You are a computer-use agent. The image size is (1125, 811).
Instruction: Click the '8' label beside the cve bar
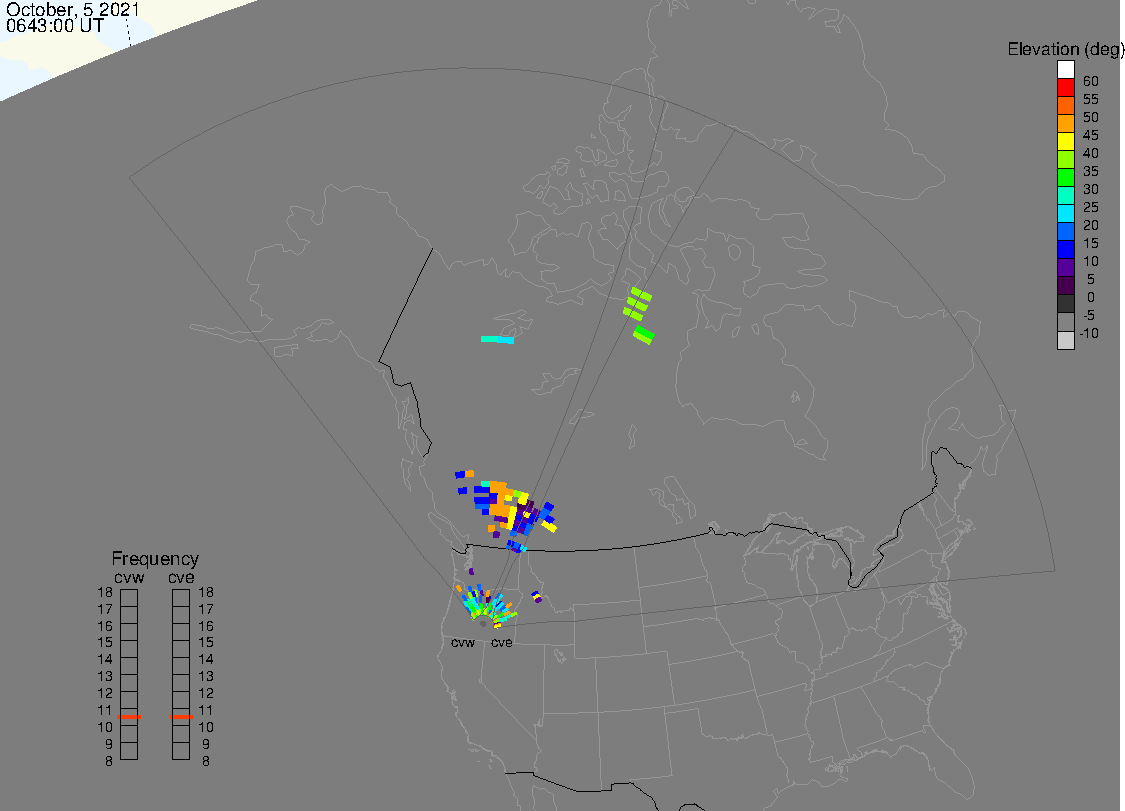click(206, 761)
